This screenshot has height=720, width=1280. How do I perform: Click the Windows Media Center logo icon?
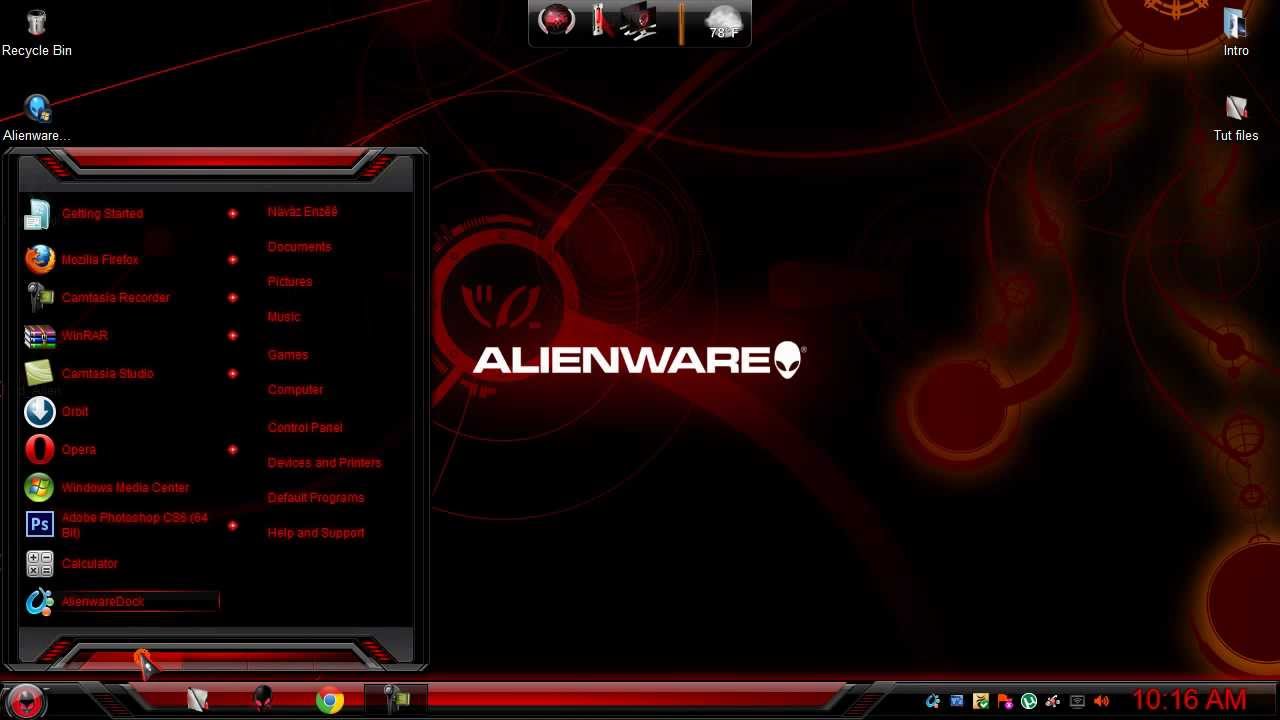pyautogui.click(x=39, y=487)
